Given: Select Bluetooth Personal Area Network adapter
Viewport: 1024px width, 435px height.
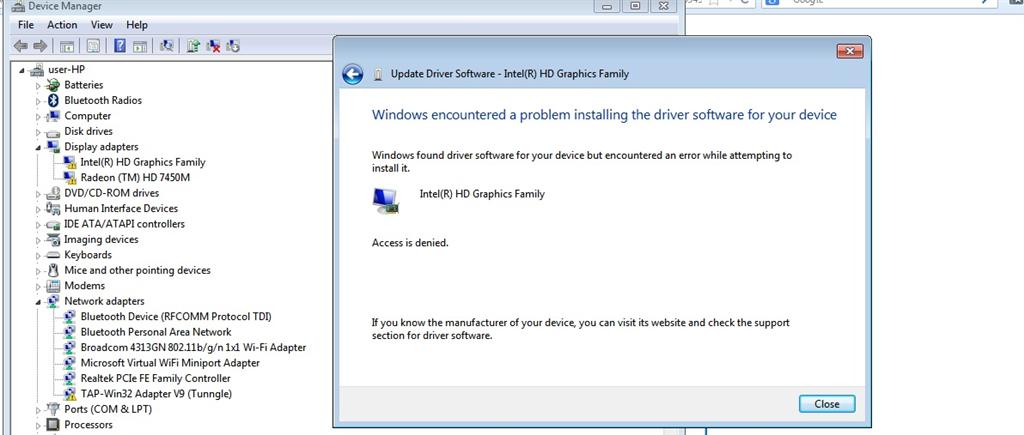Looking at the screenshot, I should pos(156,332).
